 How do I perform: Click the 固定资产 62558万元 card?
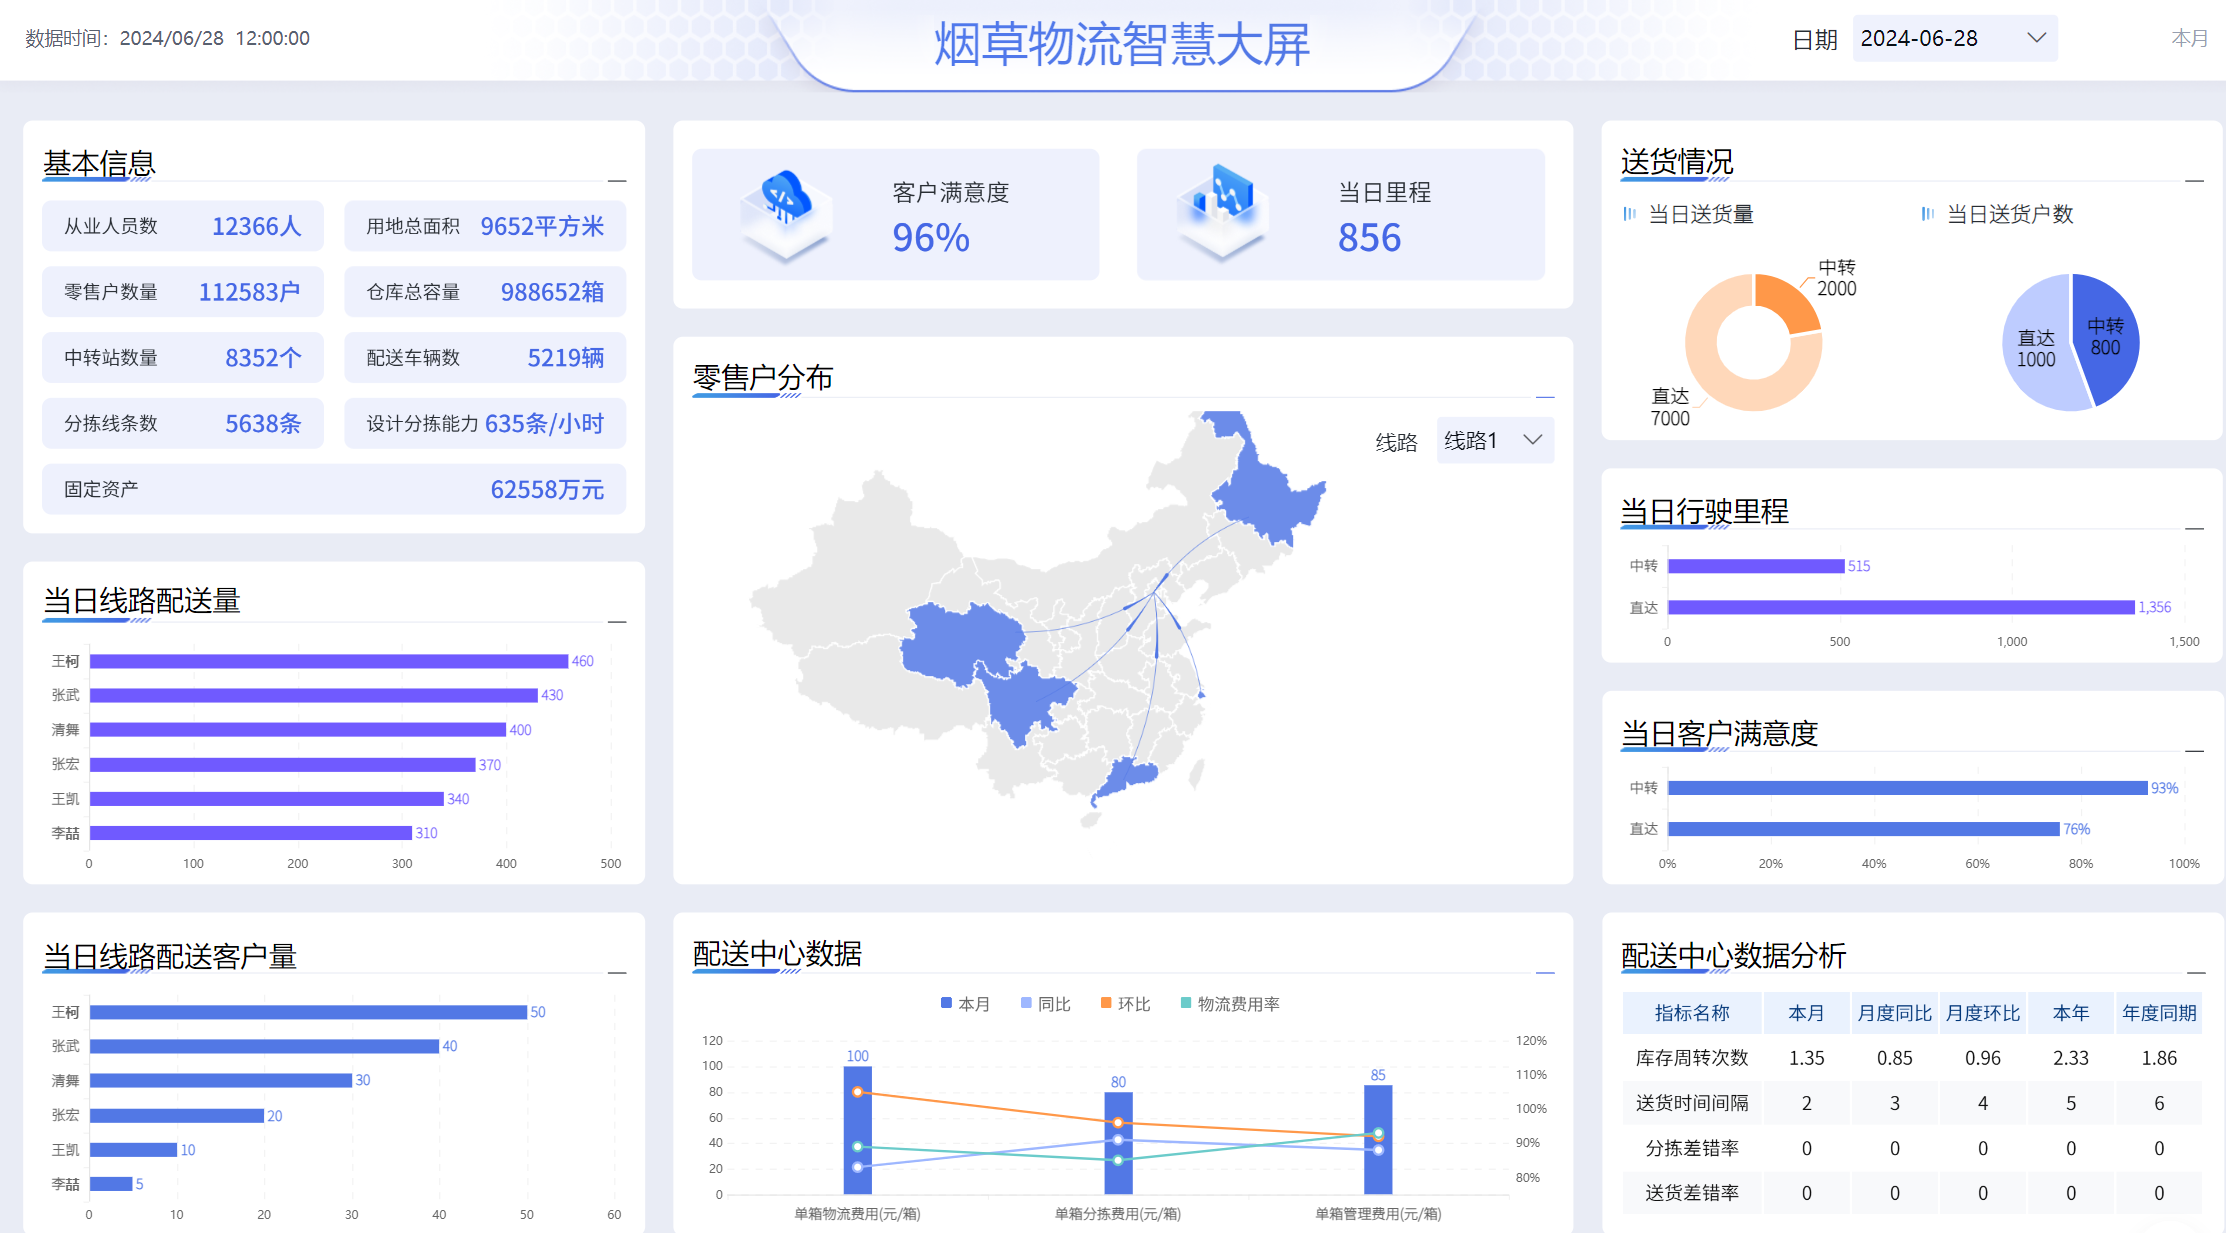tap(334, 489)
